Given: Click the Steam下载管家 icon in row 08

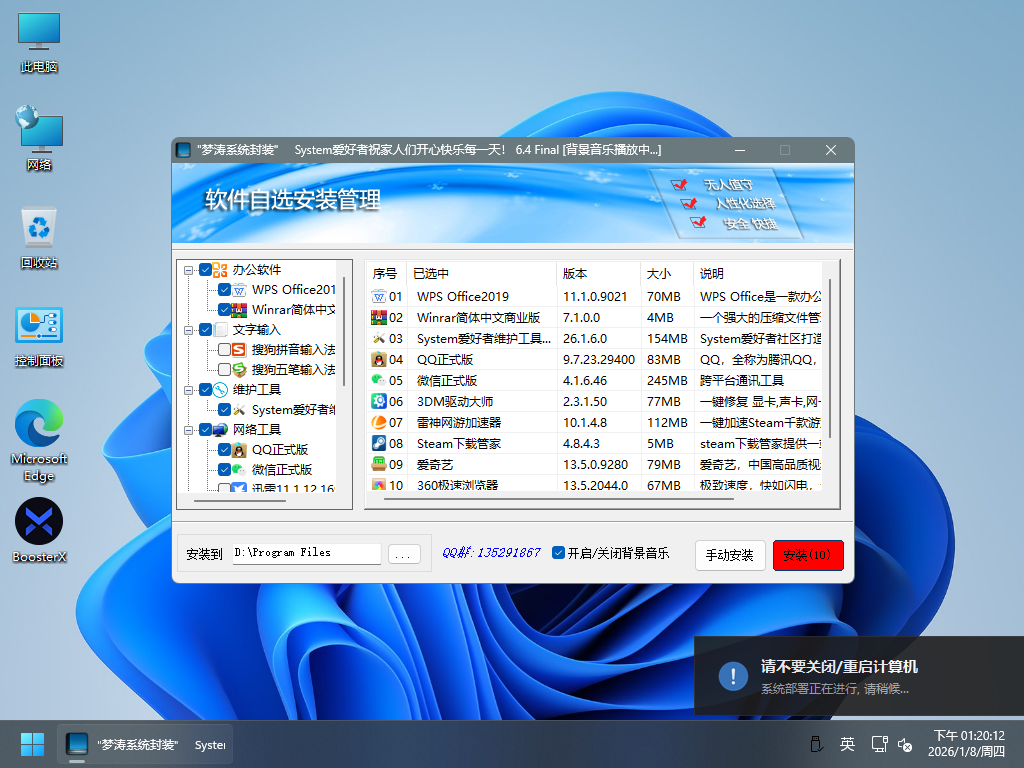Looking at the screenshot, I should (379, 443).
